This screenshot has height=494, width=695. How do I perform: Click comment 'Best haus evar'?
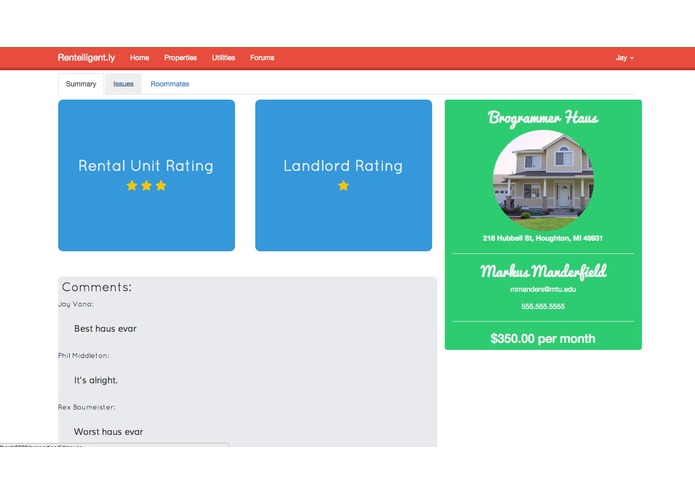pos(105,329)
